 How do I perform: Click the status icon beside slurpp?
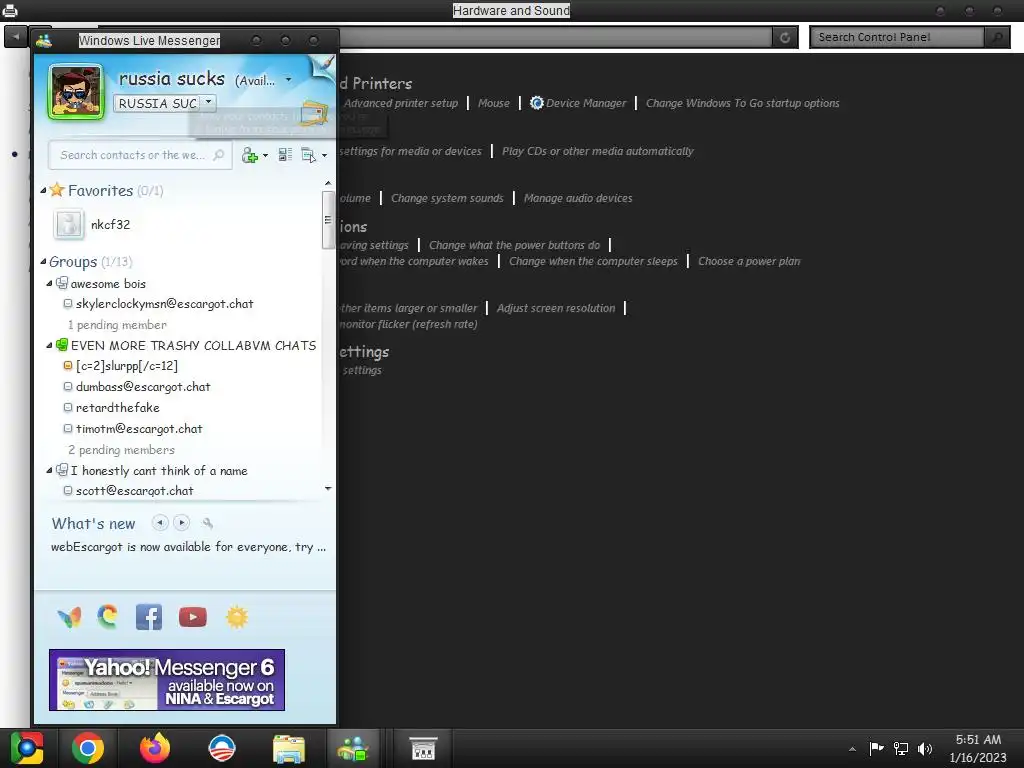[67, 366]
